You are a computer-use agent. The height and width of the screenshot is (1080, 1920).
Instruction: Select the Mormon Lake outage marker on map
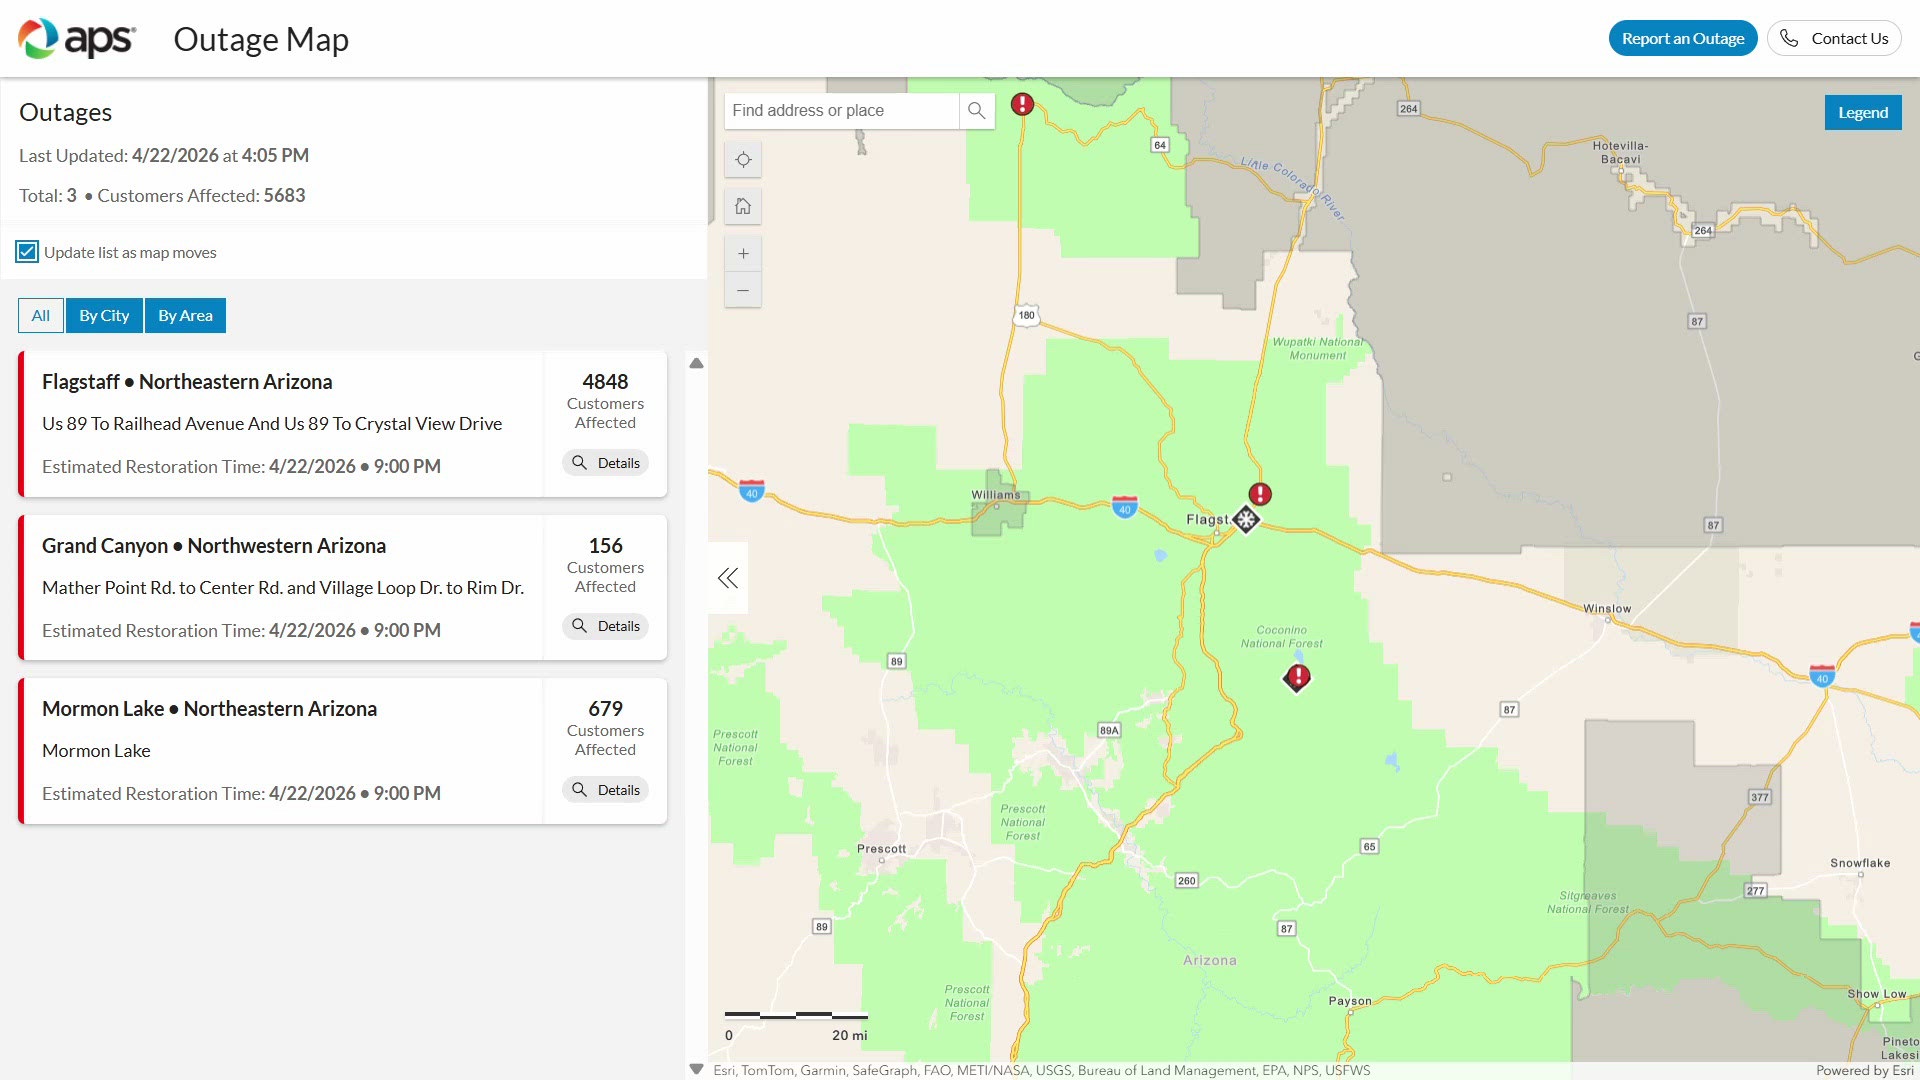(1297, 677)
